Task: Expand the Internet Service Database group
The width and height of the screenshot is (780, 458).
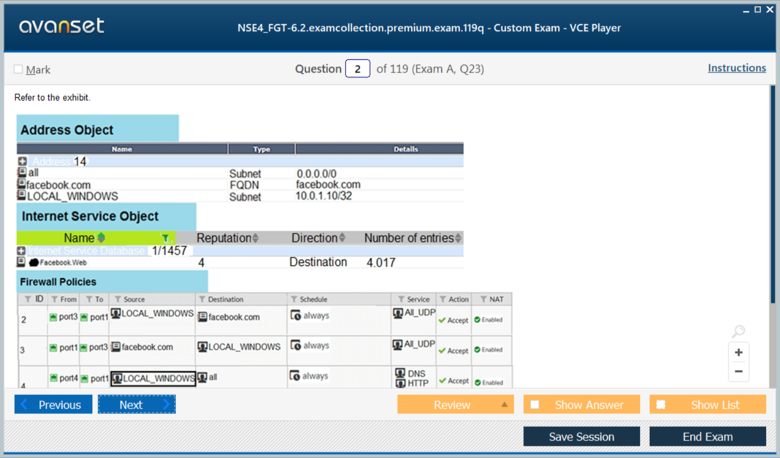Action: click(21, 251)
